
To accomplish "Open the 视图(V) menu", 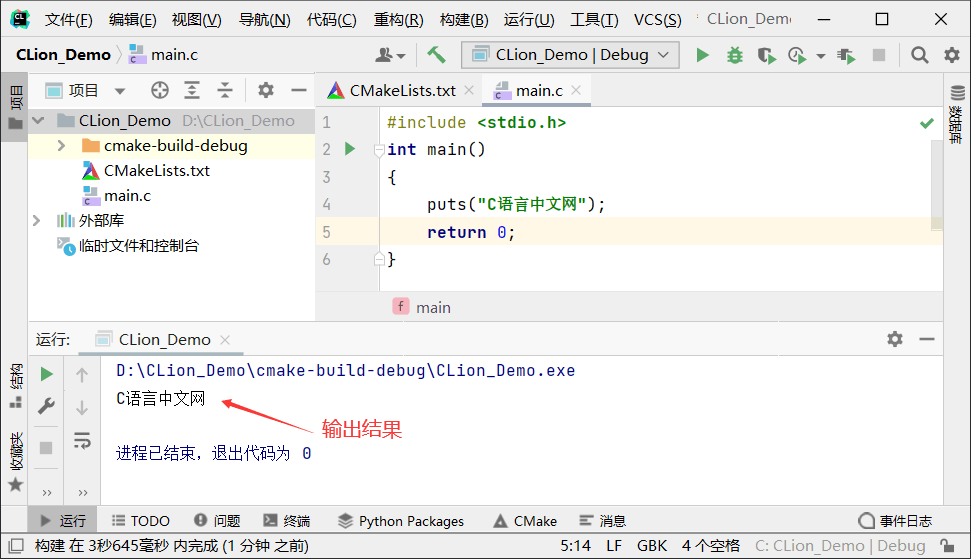I will click(x=196, y=20).
